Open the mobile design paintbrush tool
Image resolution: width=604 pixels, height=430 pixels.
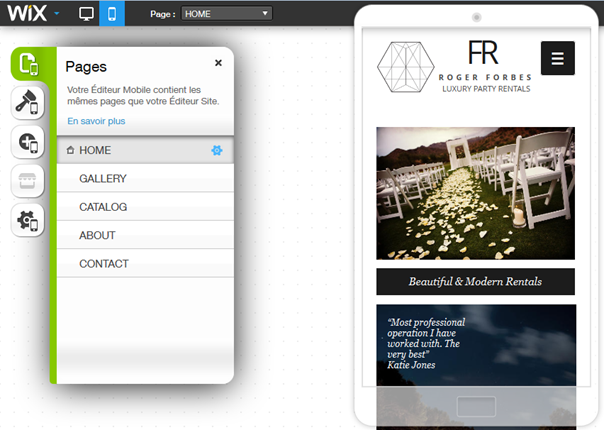click(x=27, y=102)
